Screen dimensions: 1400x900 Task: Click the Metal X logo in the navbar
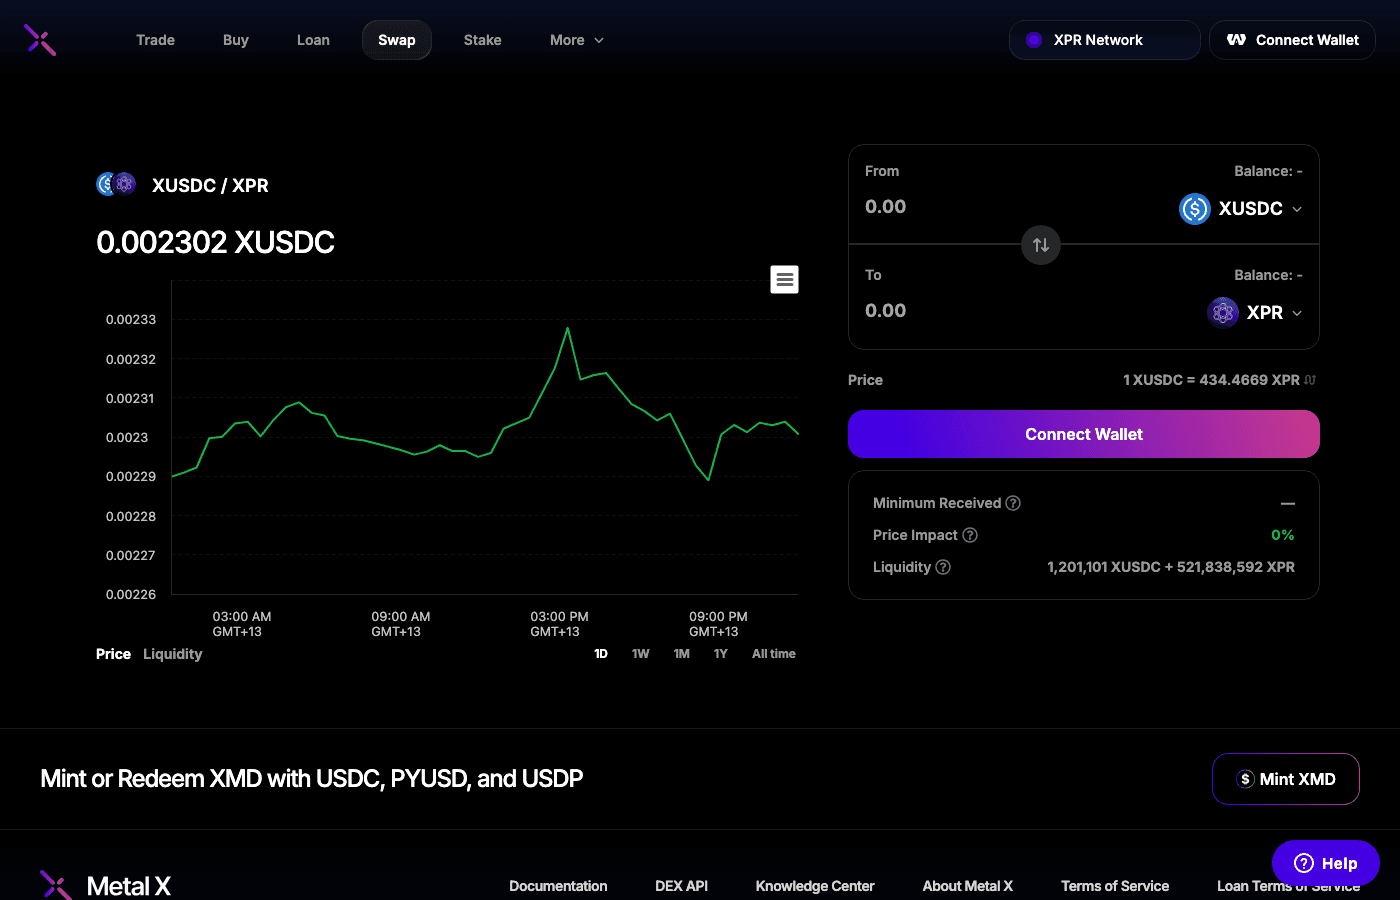(x=39, y=40)
